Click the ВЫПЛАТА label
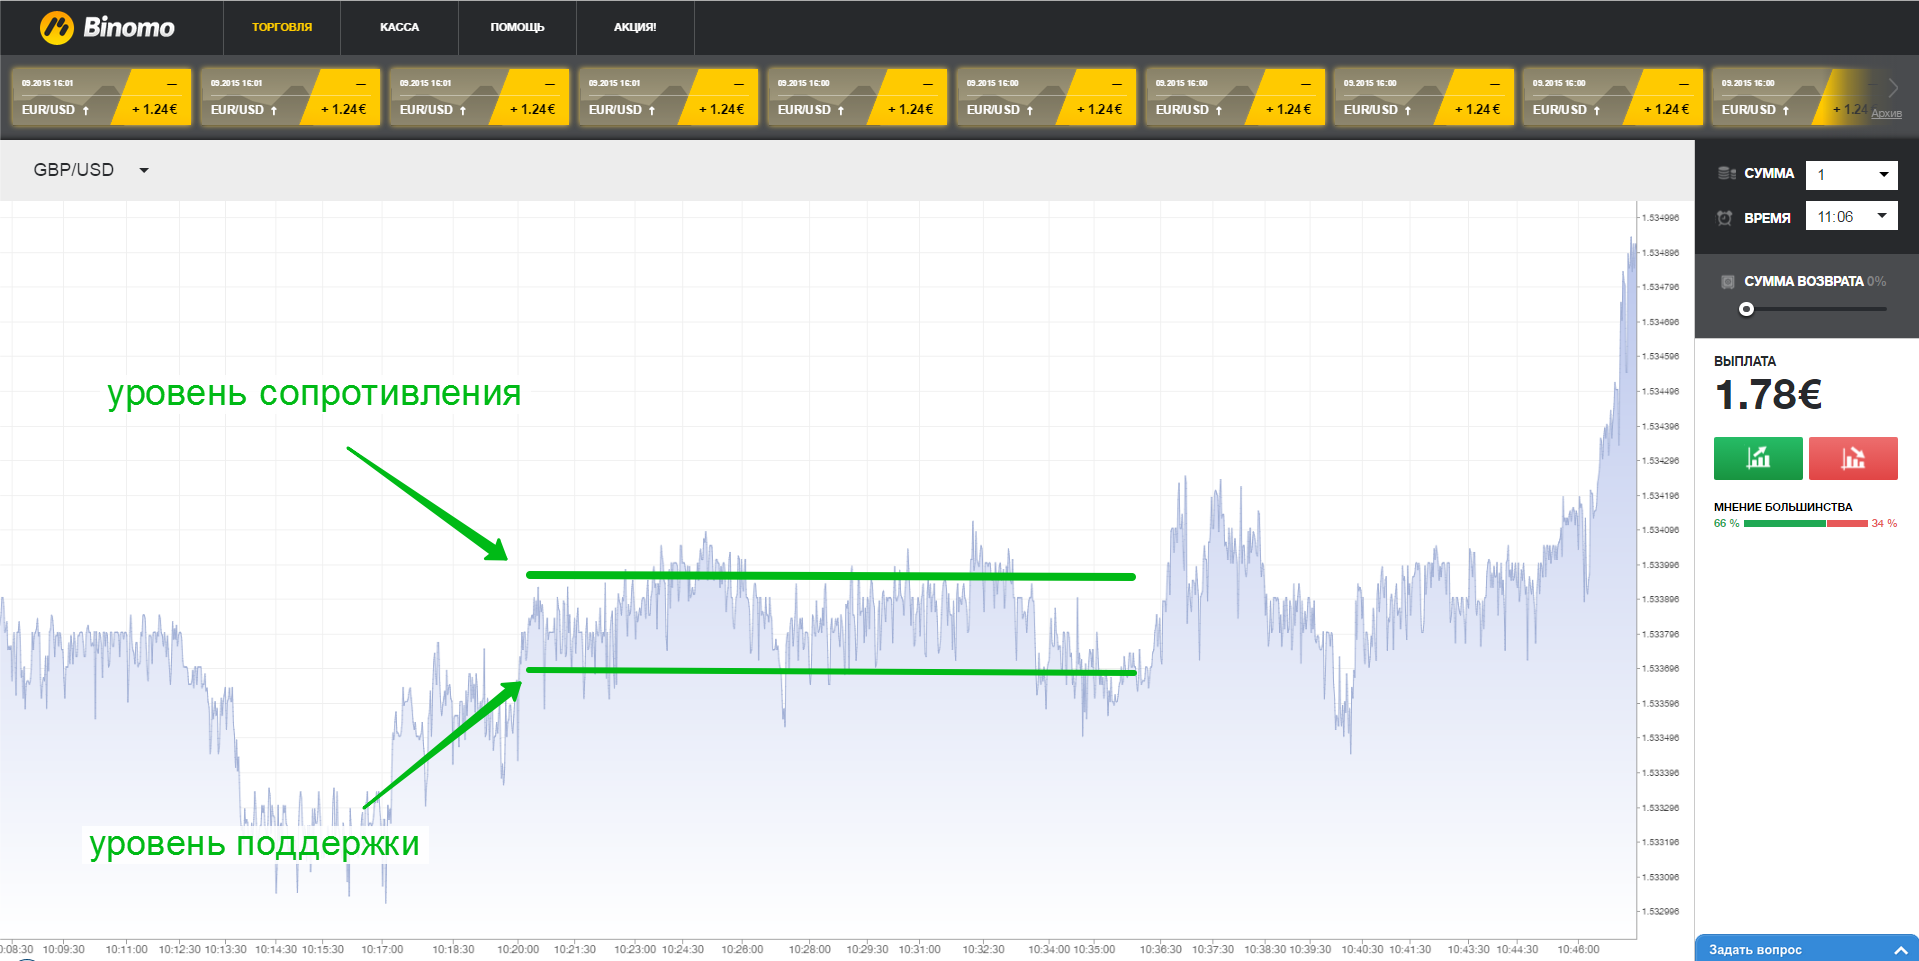 (1745, 361)
